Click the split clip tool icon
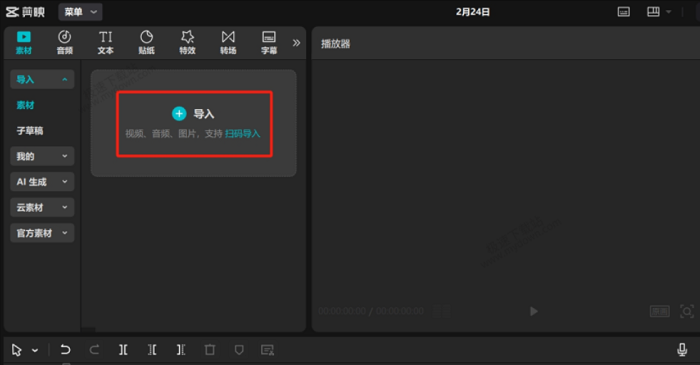 [x=123, y=349]
